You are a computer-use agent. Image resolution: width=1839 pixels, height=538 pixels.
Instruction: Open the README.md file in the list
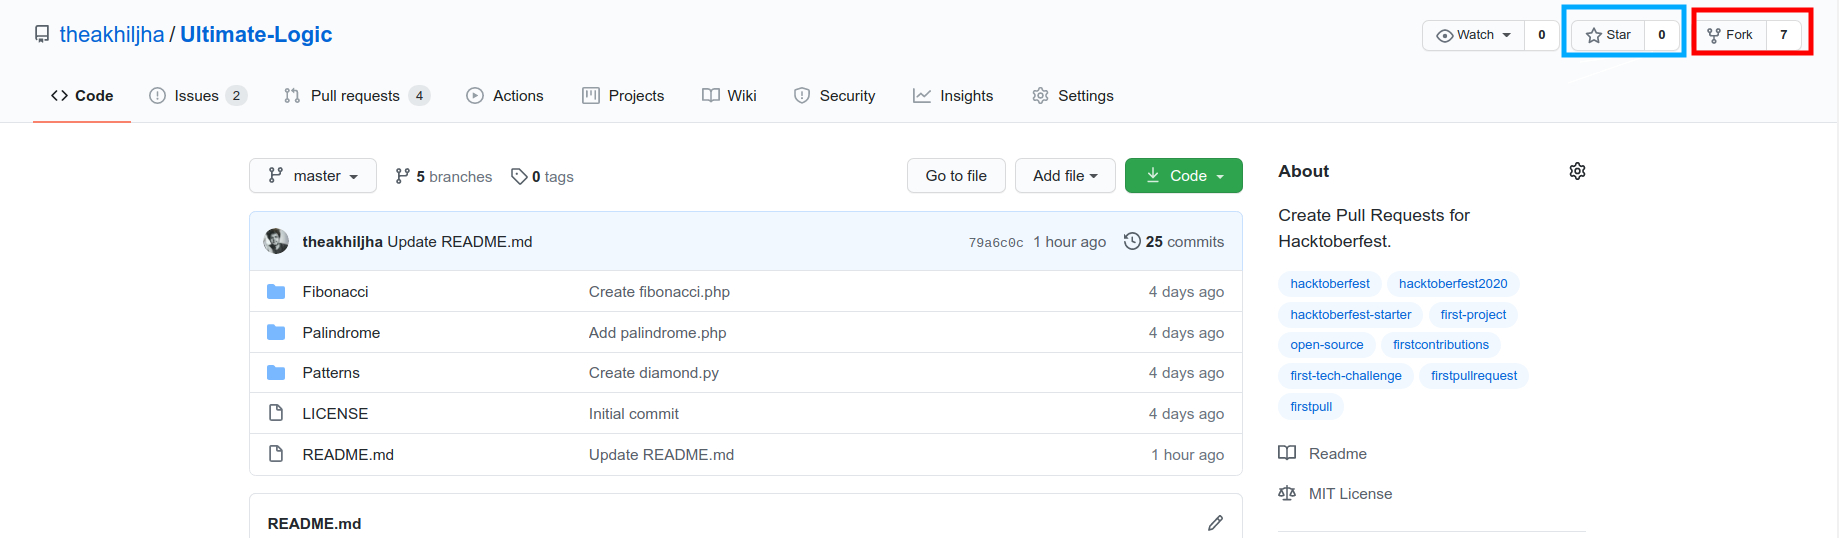click(x=348, y=455)
